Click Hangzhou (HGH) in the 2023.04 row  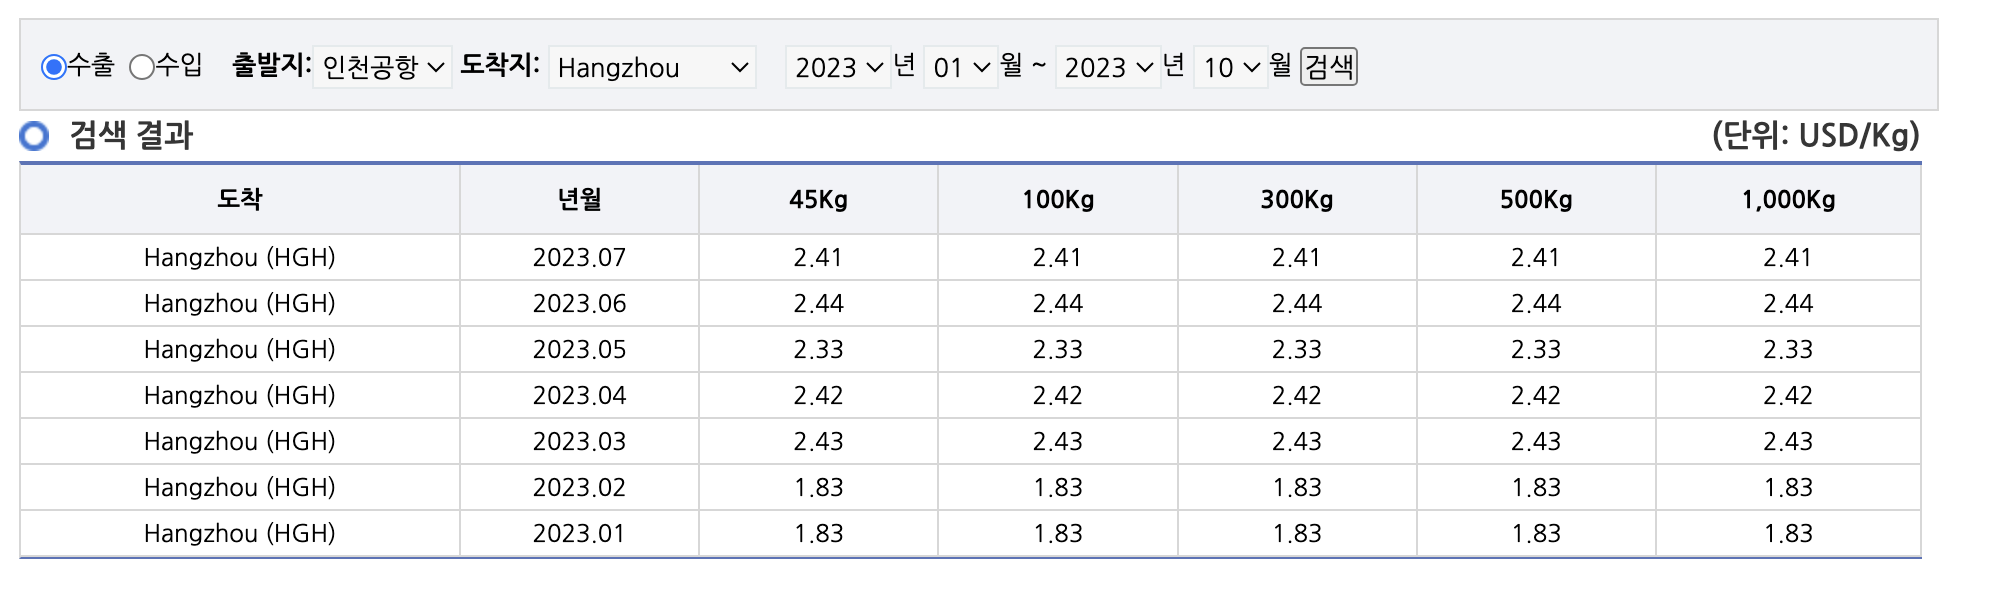240,396
